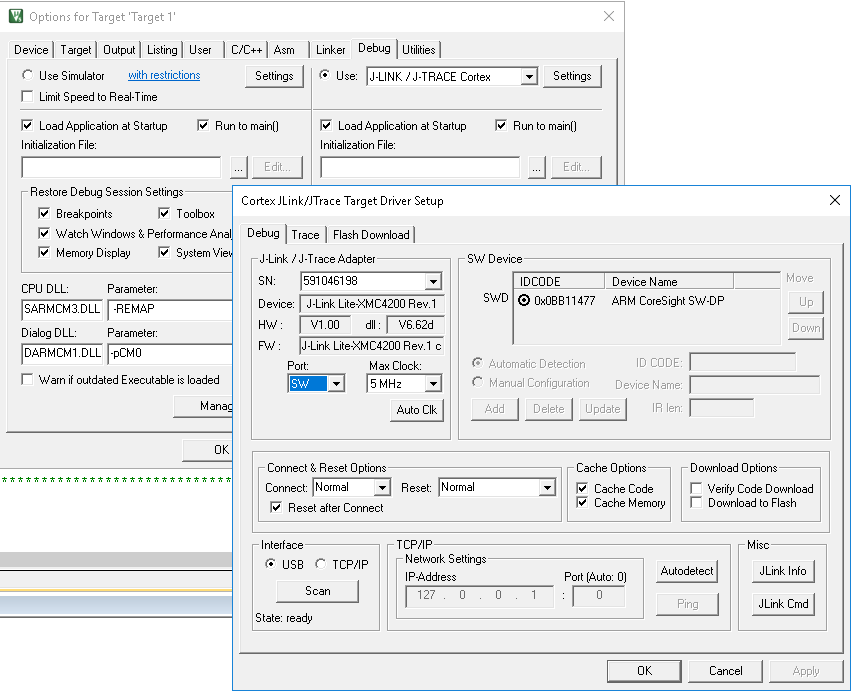Screen dimensions: 851x692
Task: Click the Keil icon in Options title bar
Action: coord(16,16)
